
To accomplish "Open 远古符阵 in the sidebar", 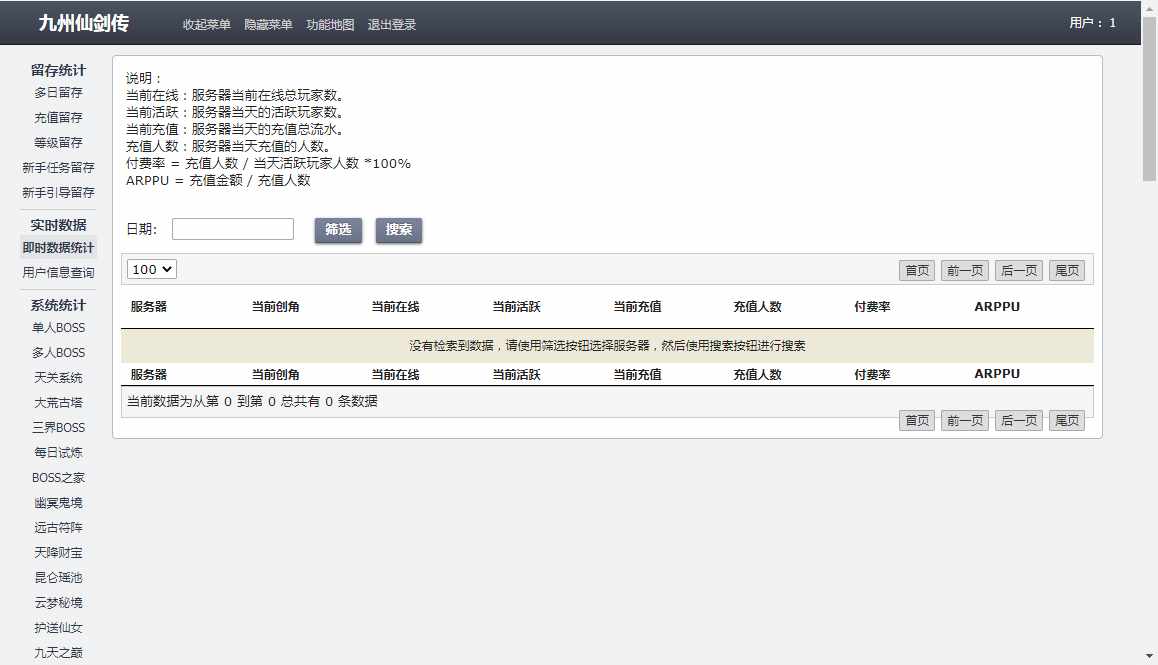I will click(x=58, y=528).
